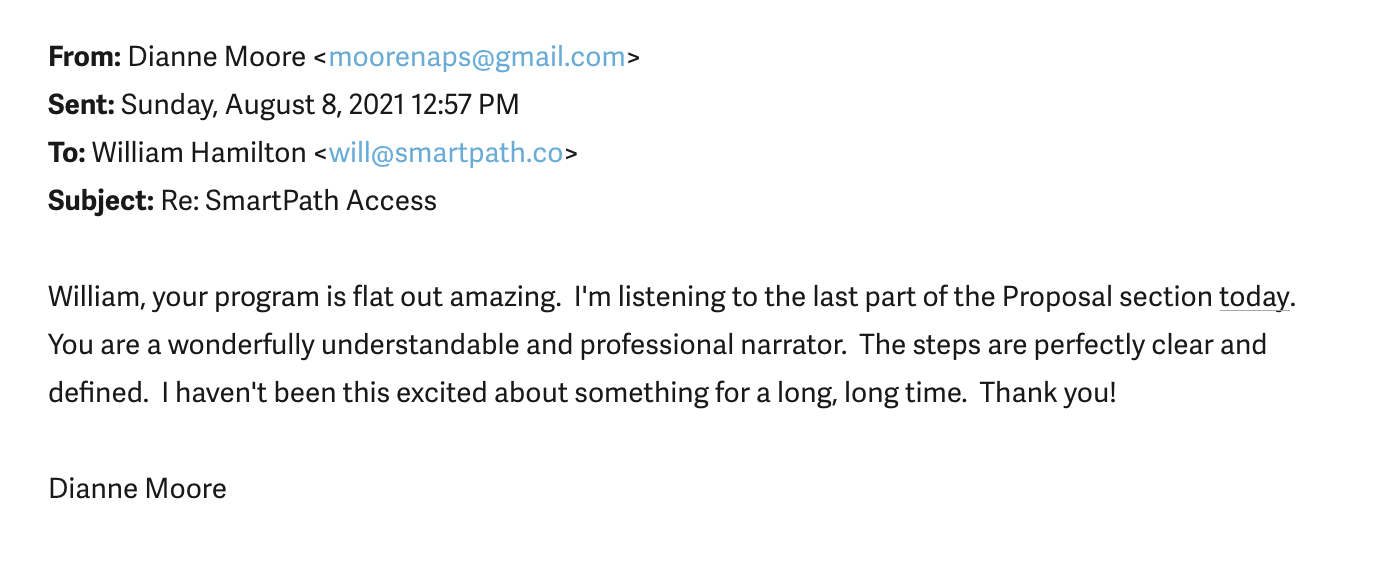Click the sentence starting "I haven't been"
The height and width of the screenshot is (562, 1382).
pos(564,393)
